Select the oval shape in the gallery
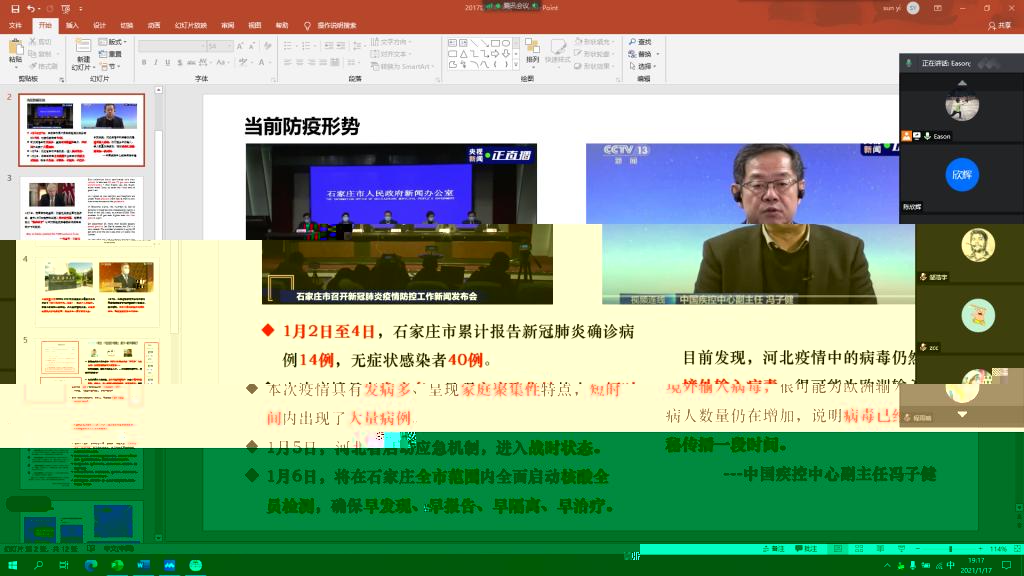The width and height of the screenshot is (1024, 576). coord(505,43)
